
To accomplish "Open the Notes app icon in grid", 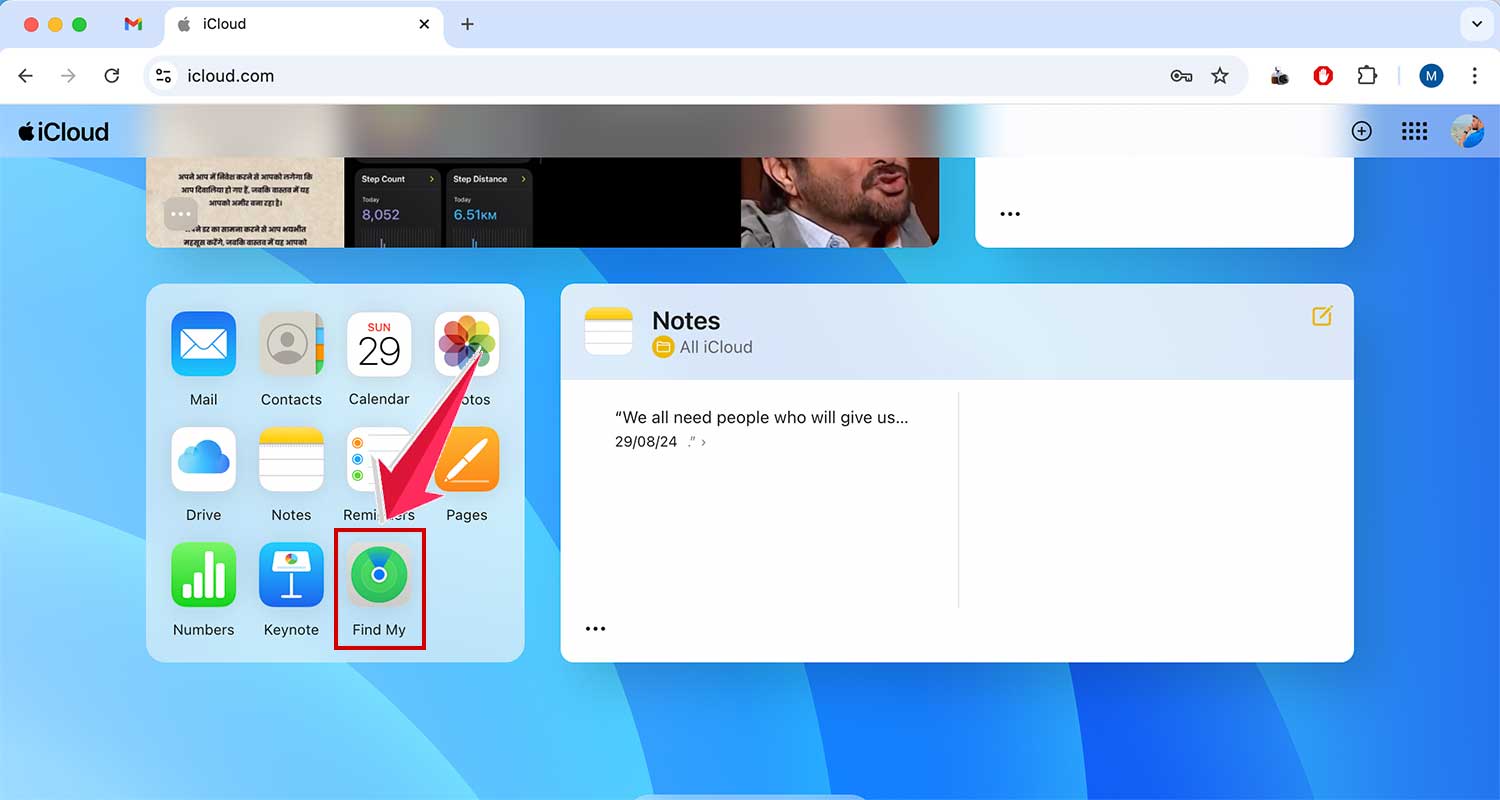I will point(291,460).
